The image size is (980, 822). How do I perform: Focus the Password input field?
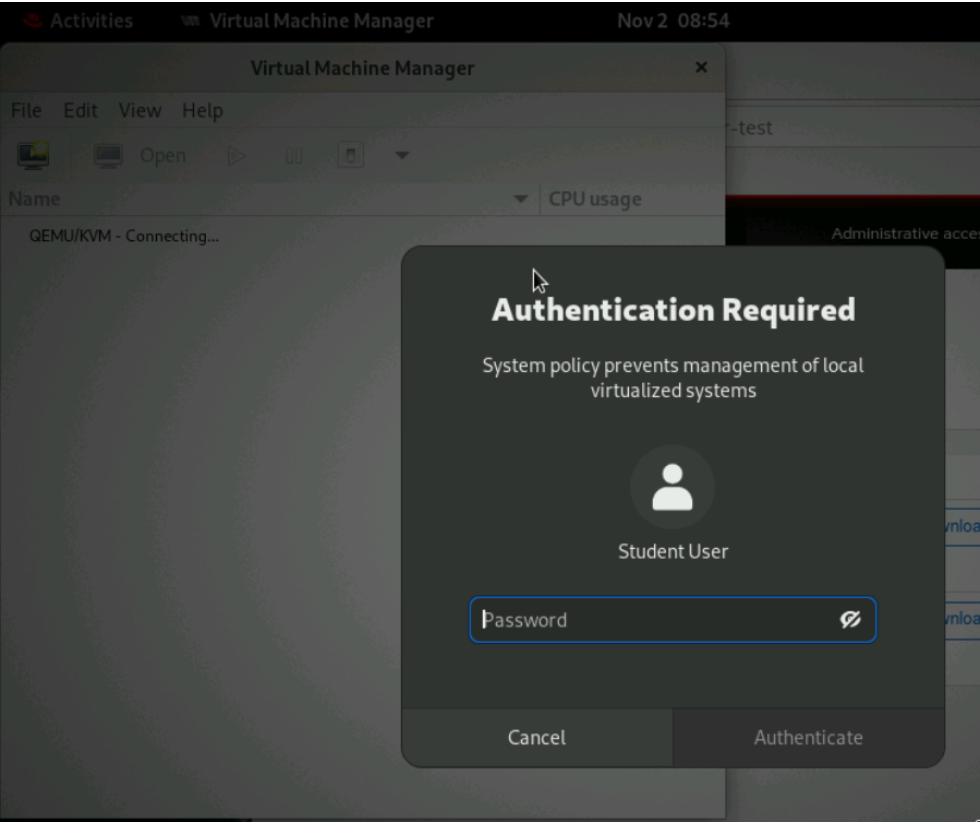click(672, 620)
